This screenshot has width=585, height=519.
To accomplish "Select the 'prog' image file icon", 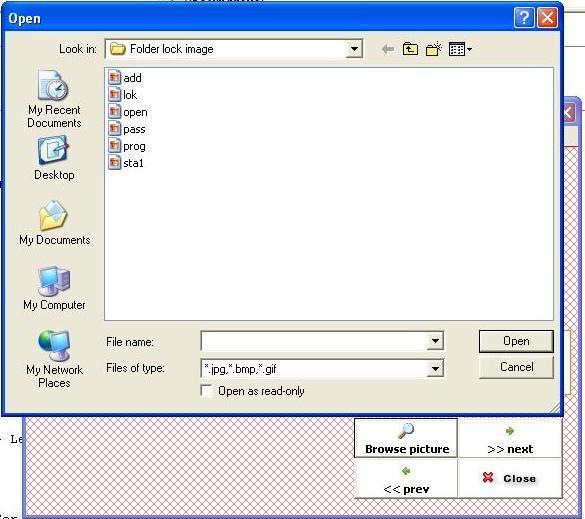I will point(115,146).
